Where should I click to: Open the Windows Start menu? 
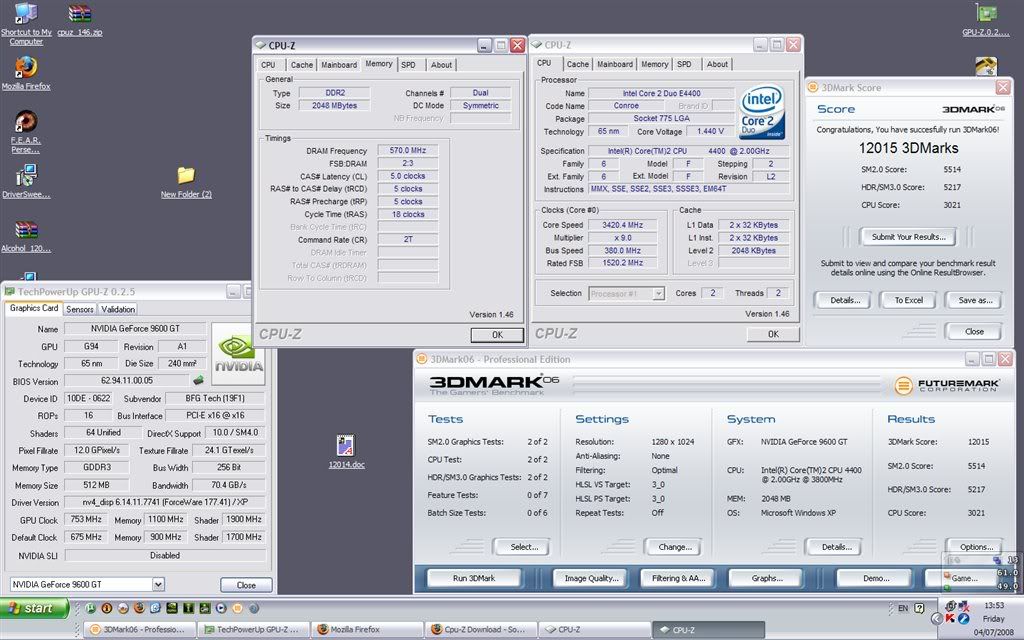tap(36, 608)
